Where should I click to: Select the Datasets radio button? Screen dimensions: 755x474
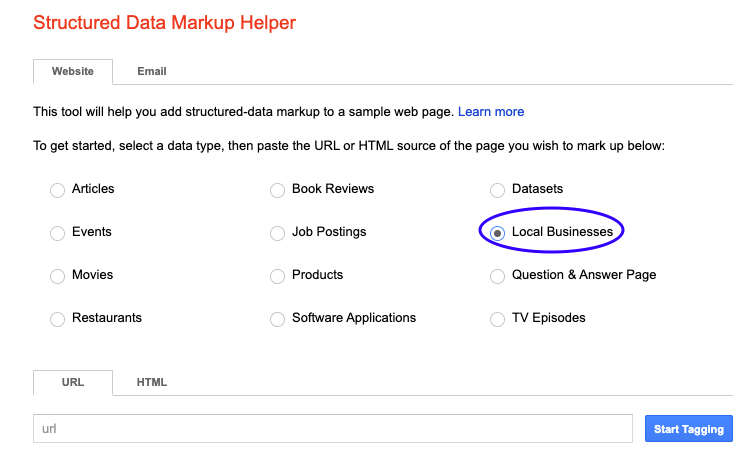point(498,190)
